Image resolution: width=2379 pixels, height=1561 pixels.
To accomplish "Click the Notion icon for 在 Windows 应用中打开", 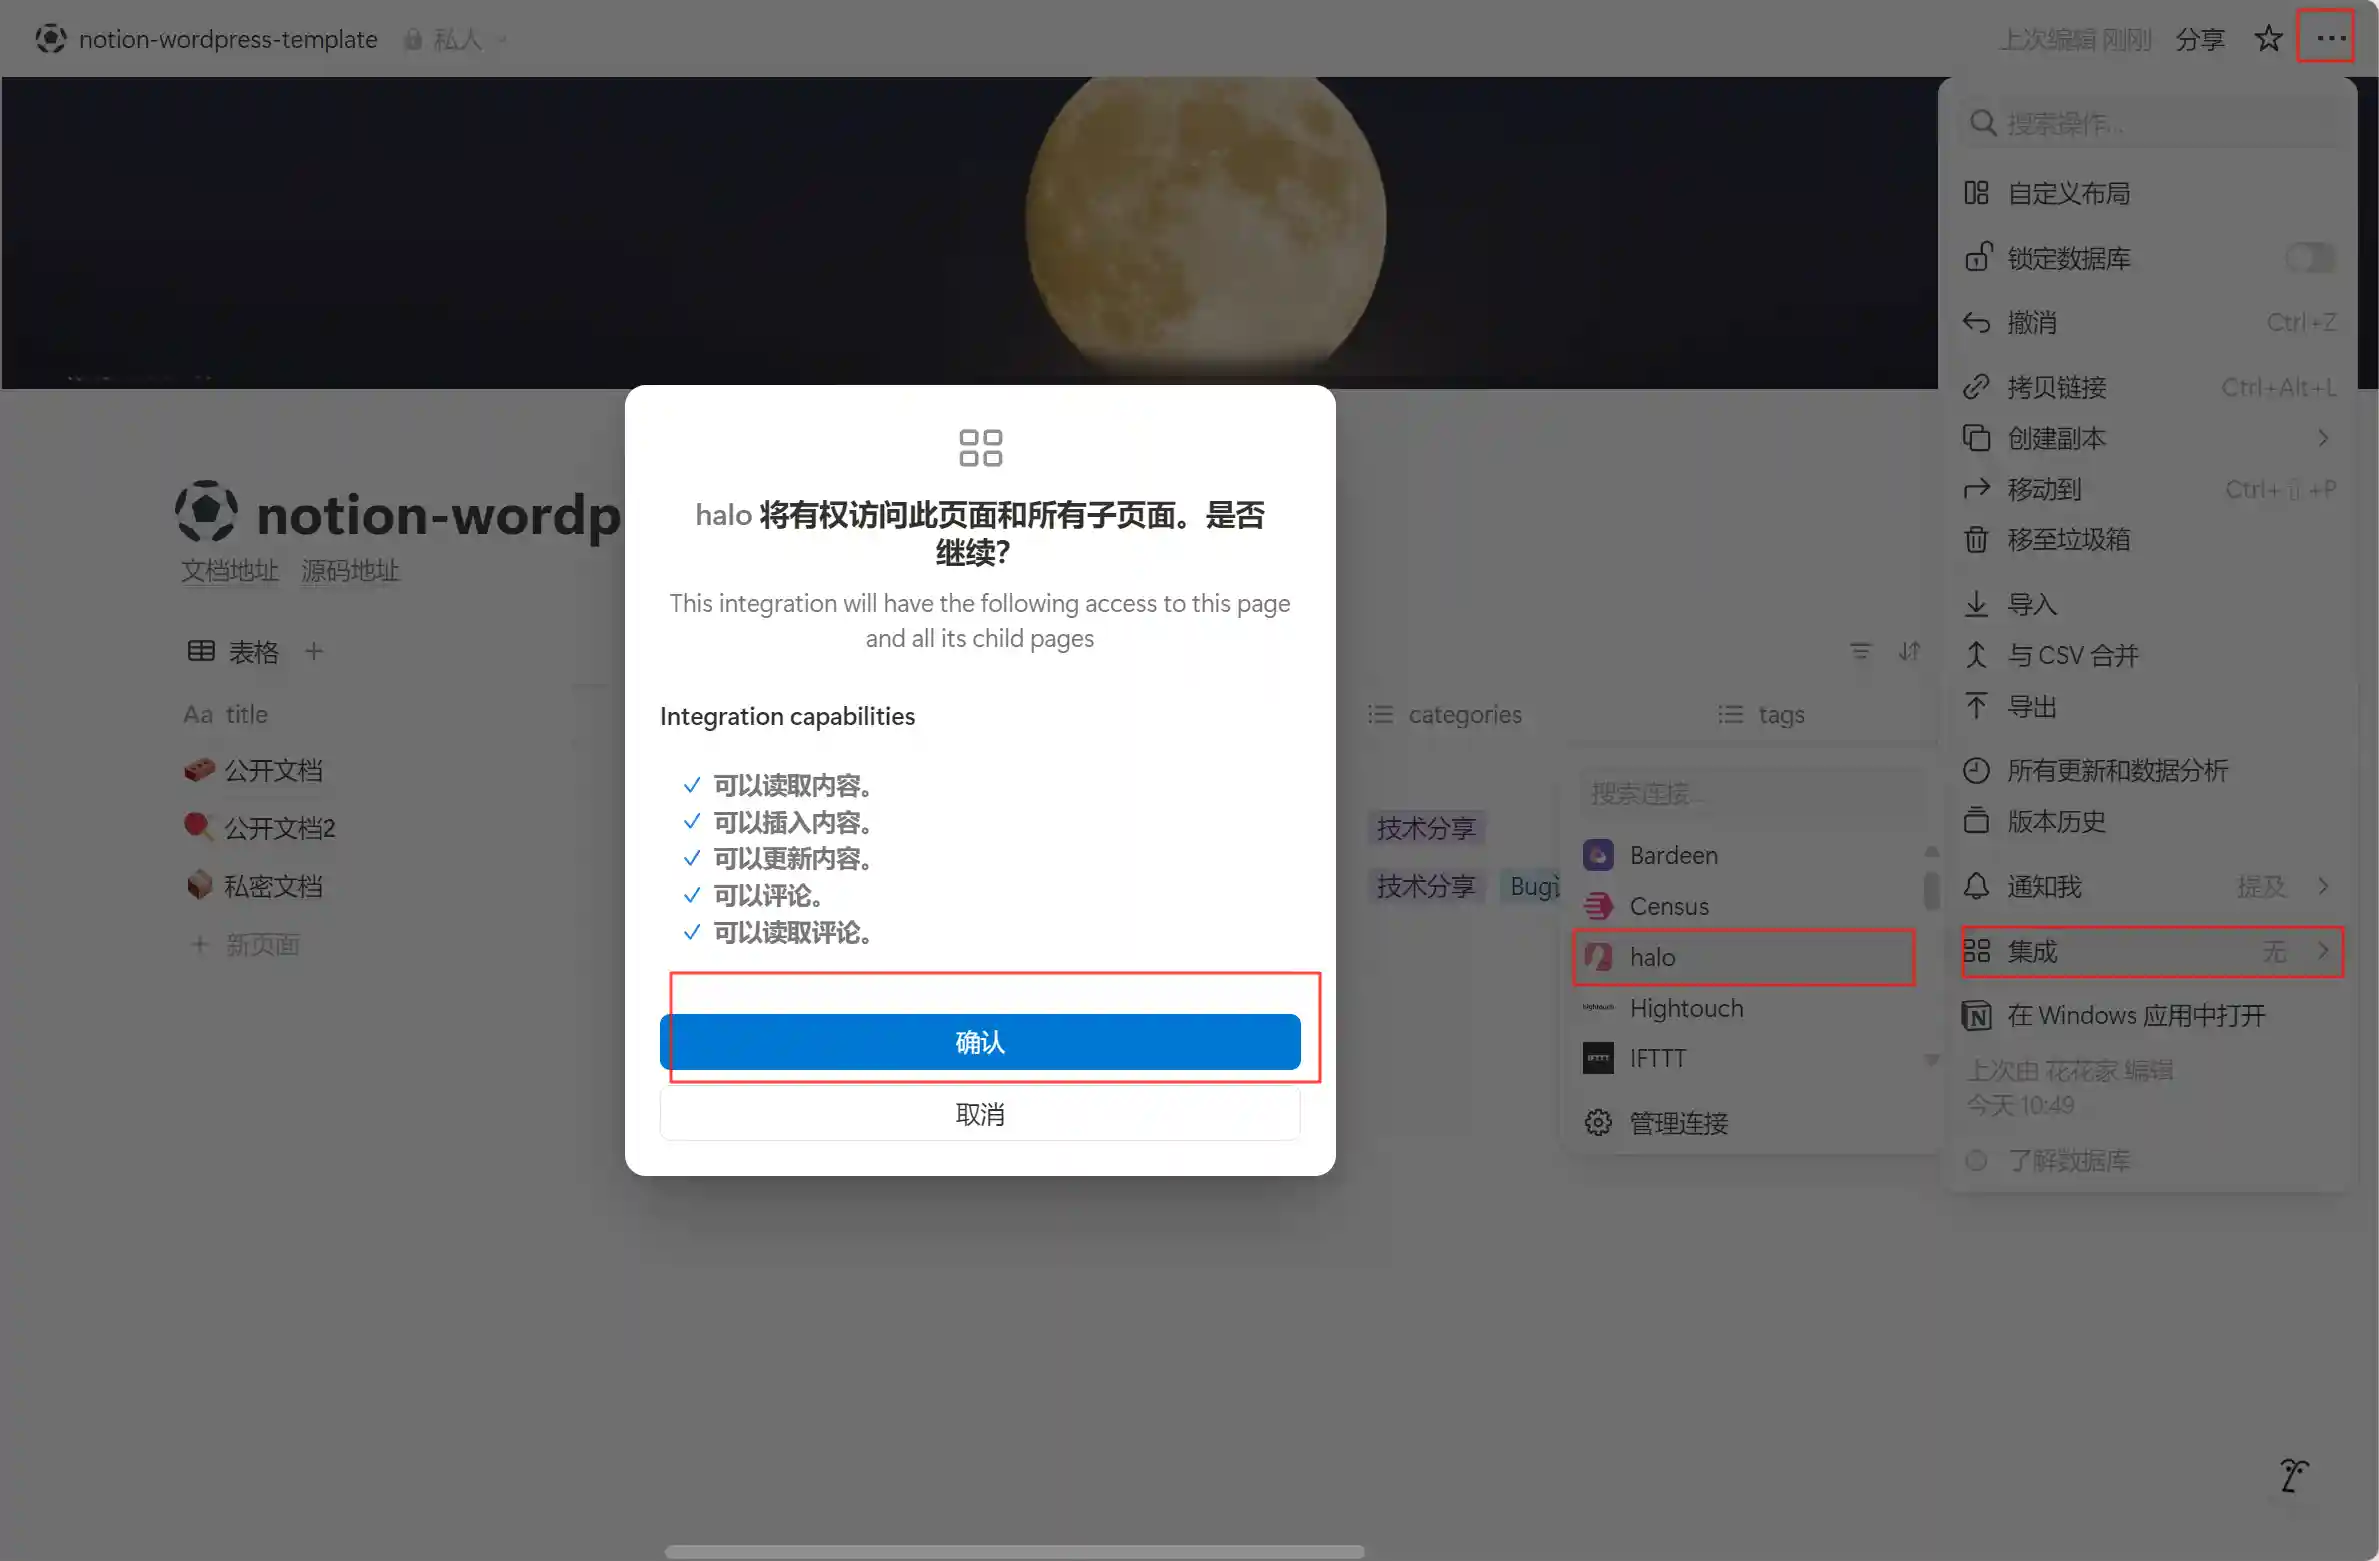I will 1977,1015.
